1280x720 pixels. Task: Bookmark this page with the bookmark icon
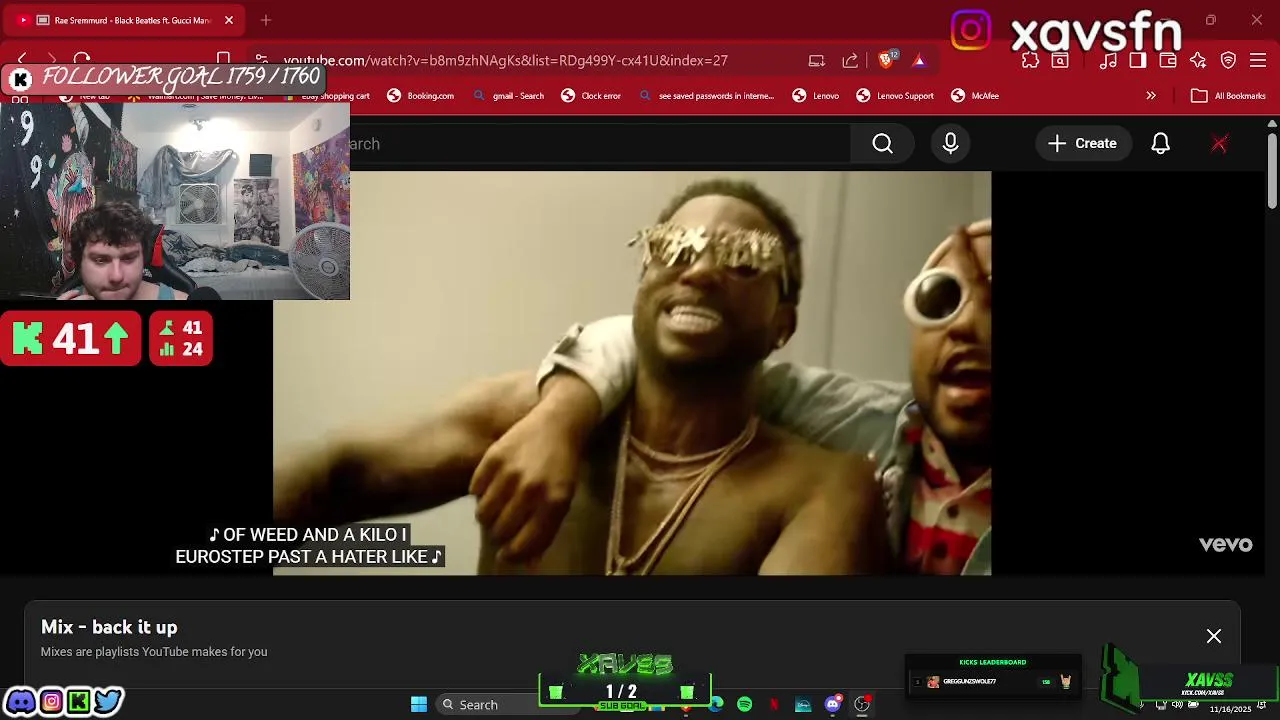[x=224, y=60]
